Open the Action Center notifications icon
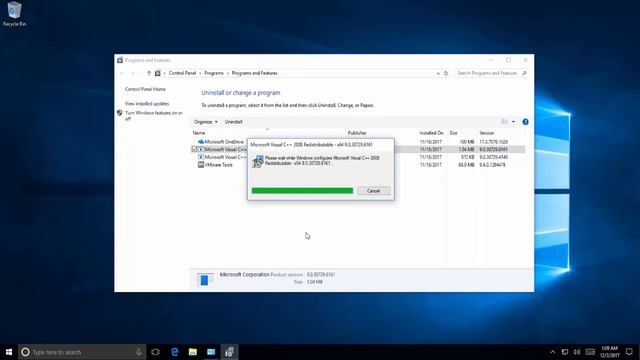Viewport: 640px width, 360px height. pyautogui.click(x=629, y=352)
